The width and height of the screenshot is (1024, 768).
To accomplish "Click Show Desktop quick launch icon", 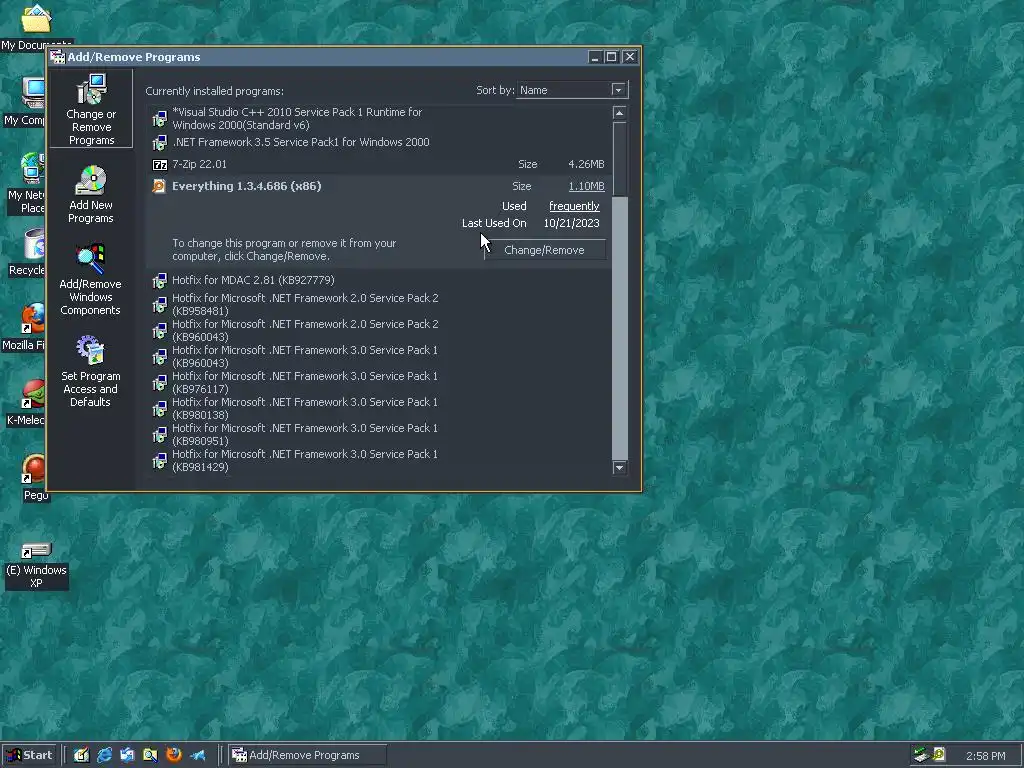I will coord(81,755).
